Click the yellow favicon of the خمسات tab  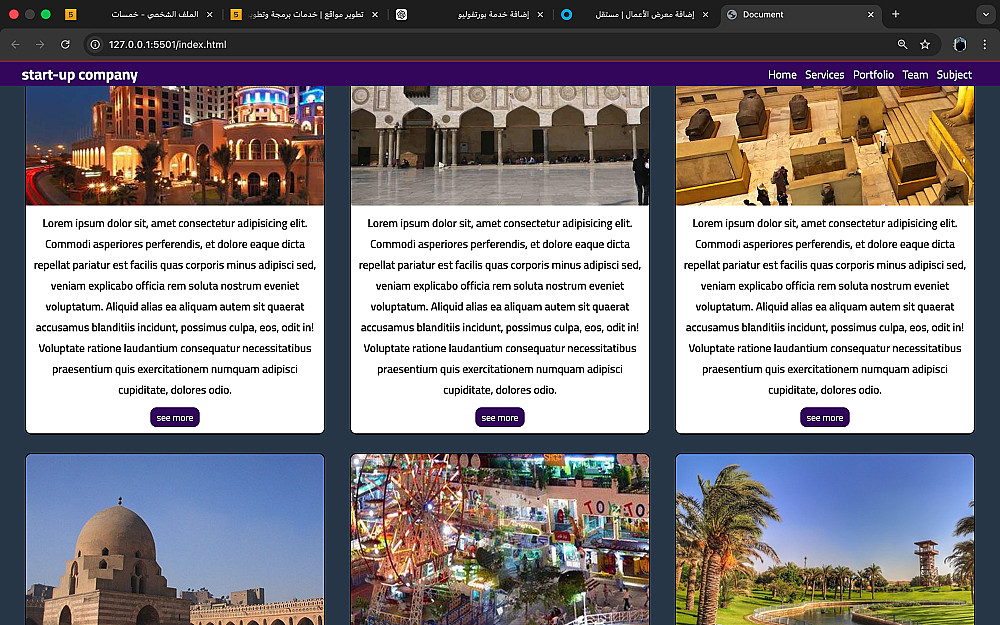coord(71,14)
